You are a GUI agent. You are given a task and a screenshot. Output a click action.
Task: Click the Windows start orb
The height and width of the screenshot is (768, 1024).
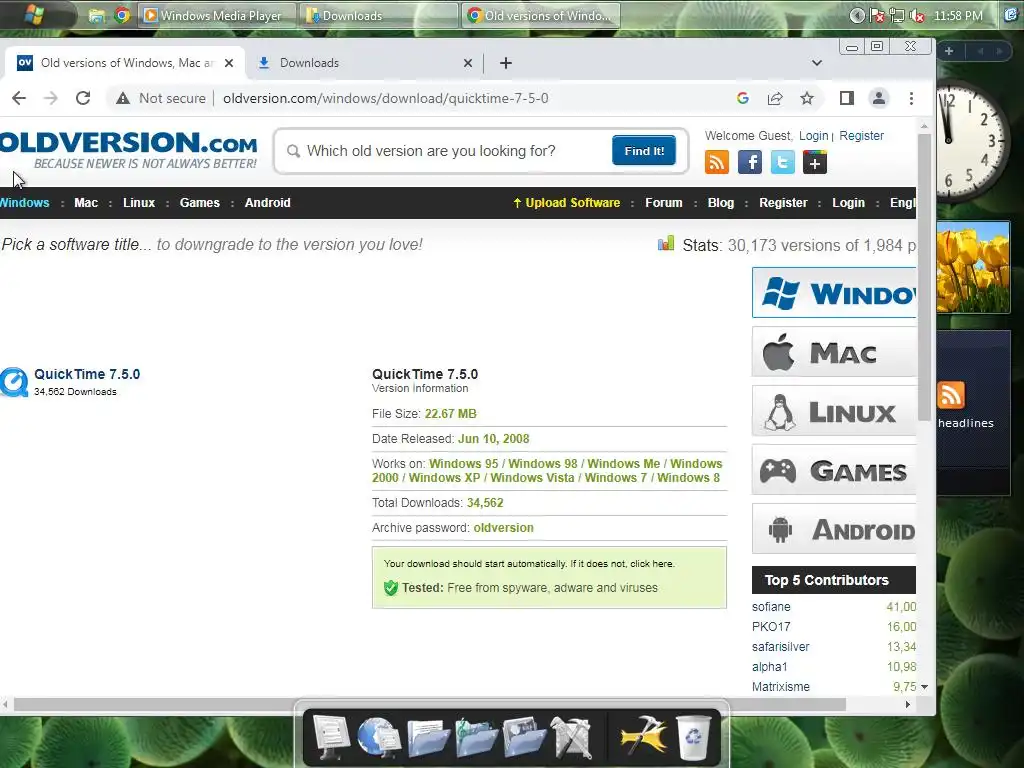[x=34, y=14]
